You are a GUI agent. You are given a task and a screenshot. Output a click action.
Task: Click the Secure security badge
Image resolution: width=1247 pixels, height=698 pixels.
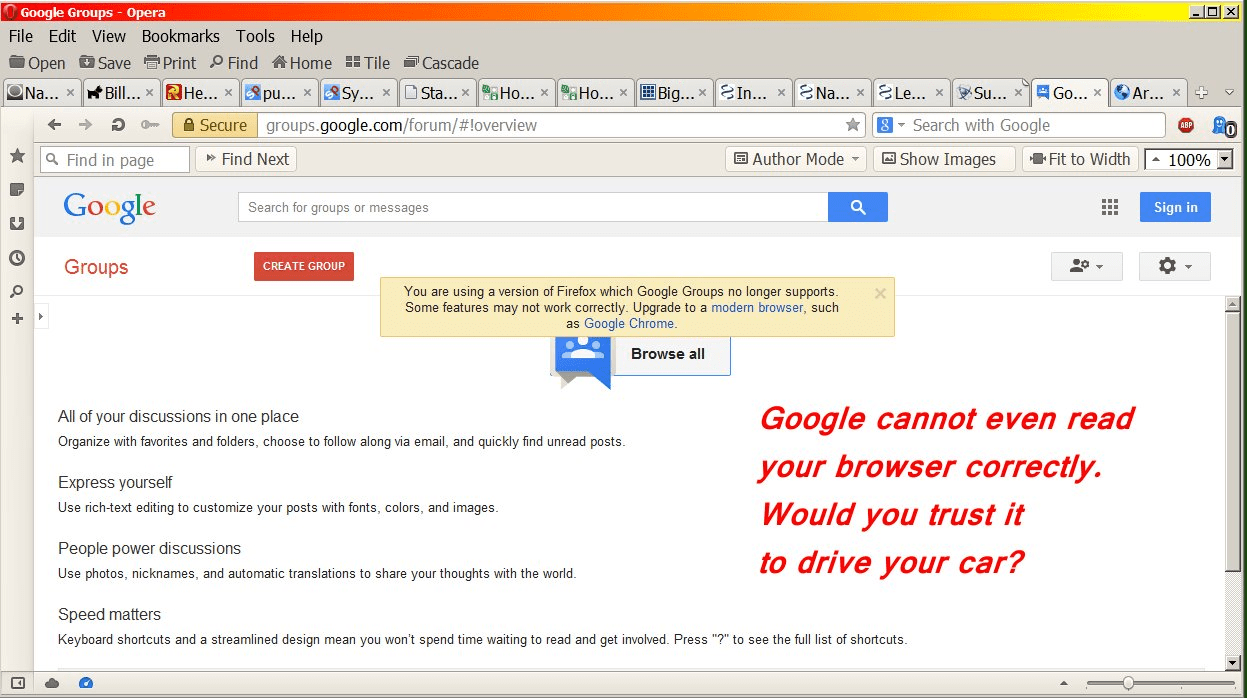click(x=214, y=125)
